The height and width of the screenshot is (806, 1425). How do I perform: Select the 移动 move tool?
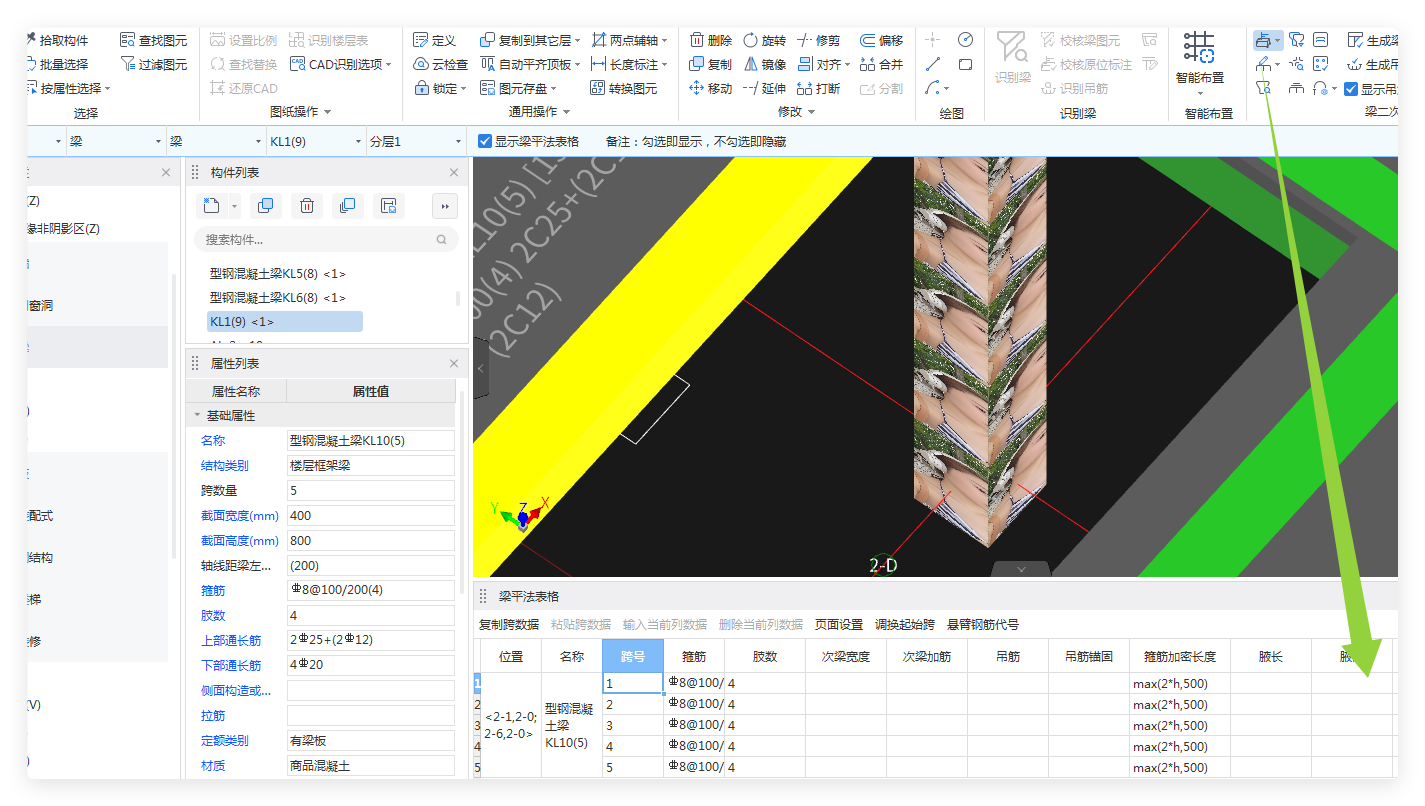coord(711,88)
